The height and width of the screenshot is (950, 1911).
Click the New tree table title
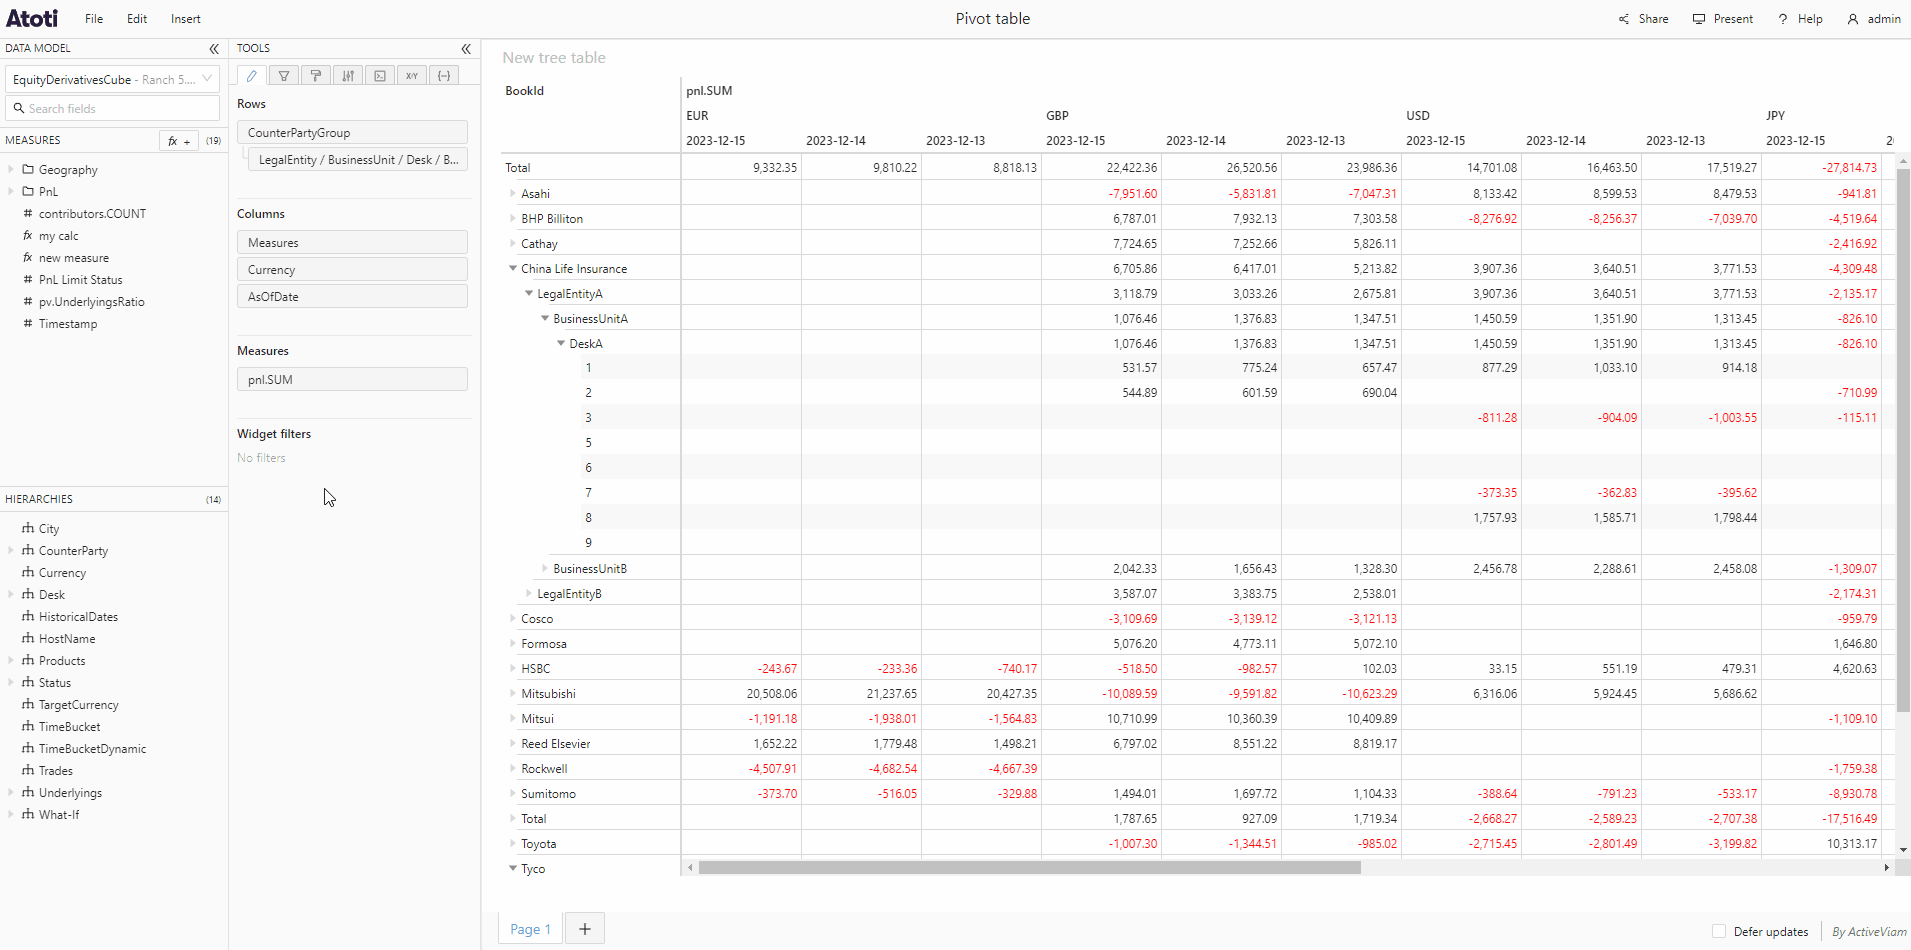[x=554, y=58]
